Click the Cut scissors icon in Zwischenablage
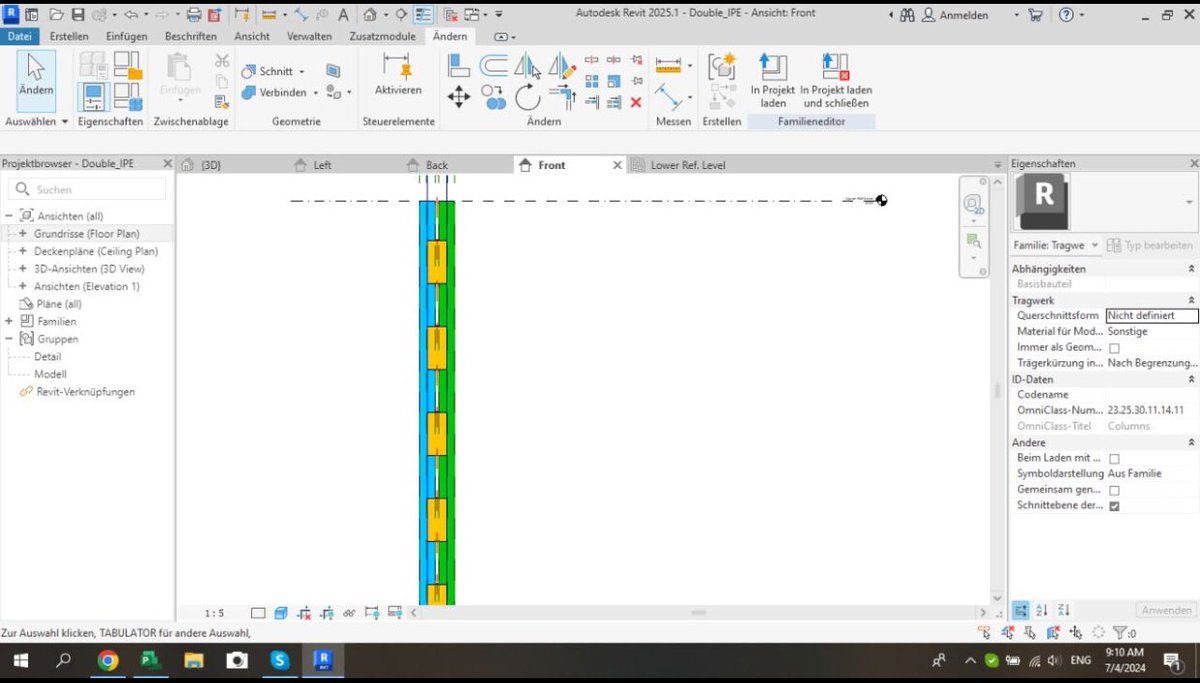1200x683 pixels. tap(222, 61)
